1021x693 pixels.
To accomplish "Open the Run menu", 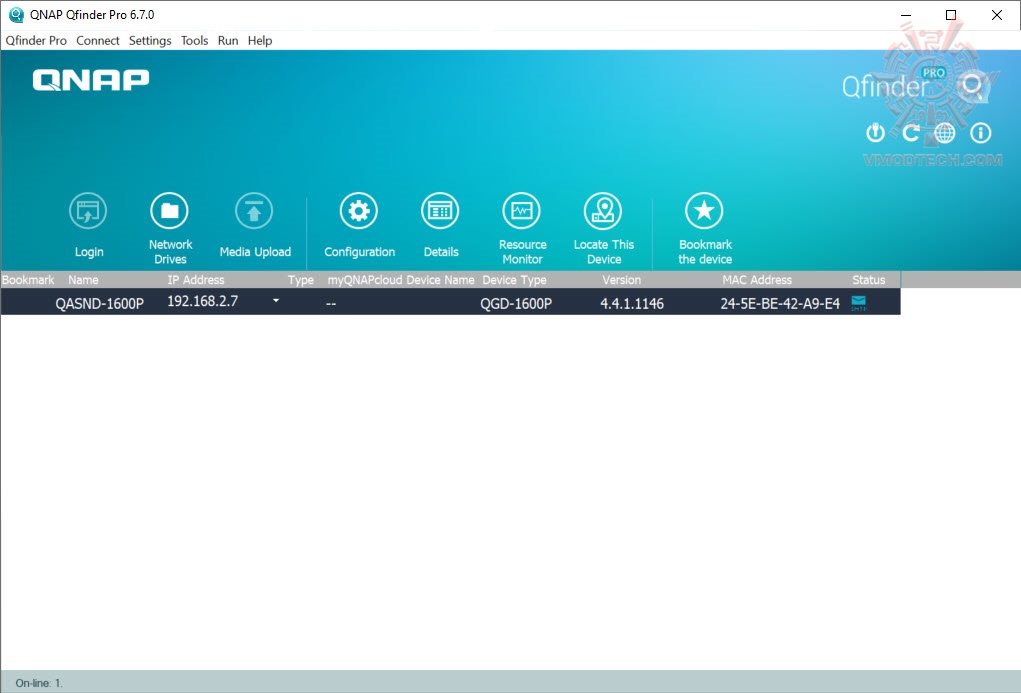I will pyautogui.click(x=228, y=40).
